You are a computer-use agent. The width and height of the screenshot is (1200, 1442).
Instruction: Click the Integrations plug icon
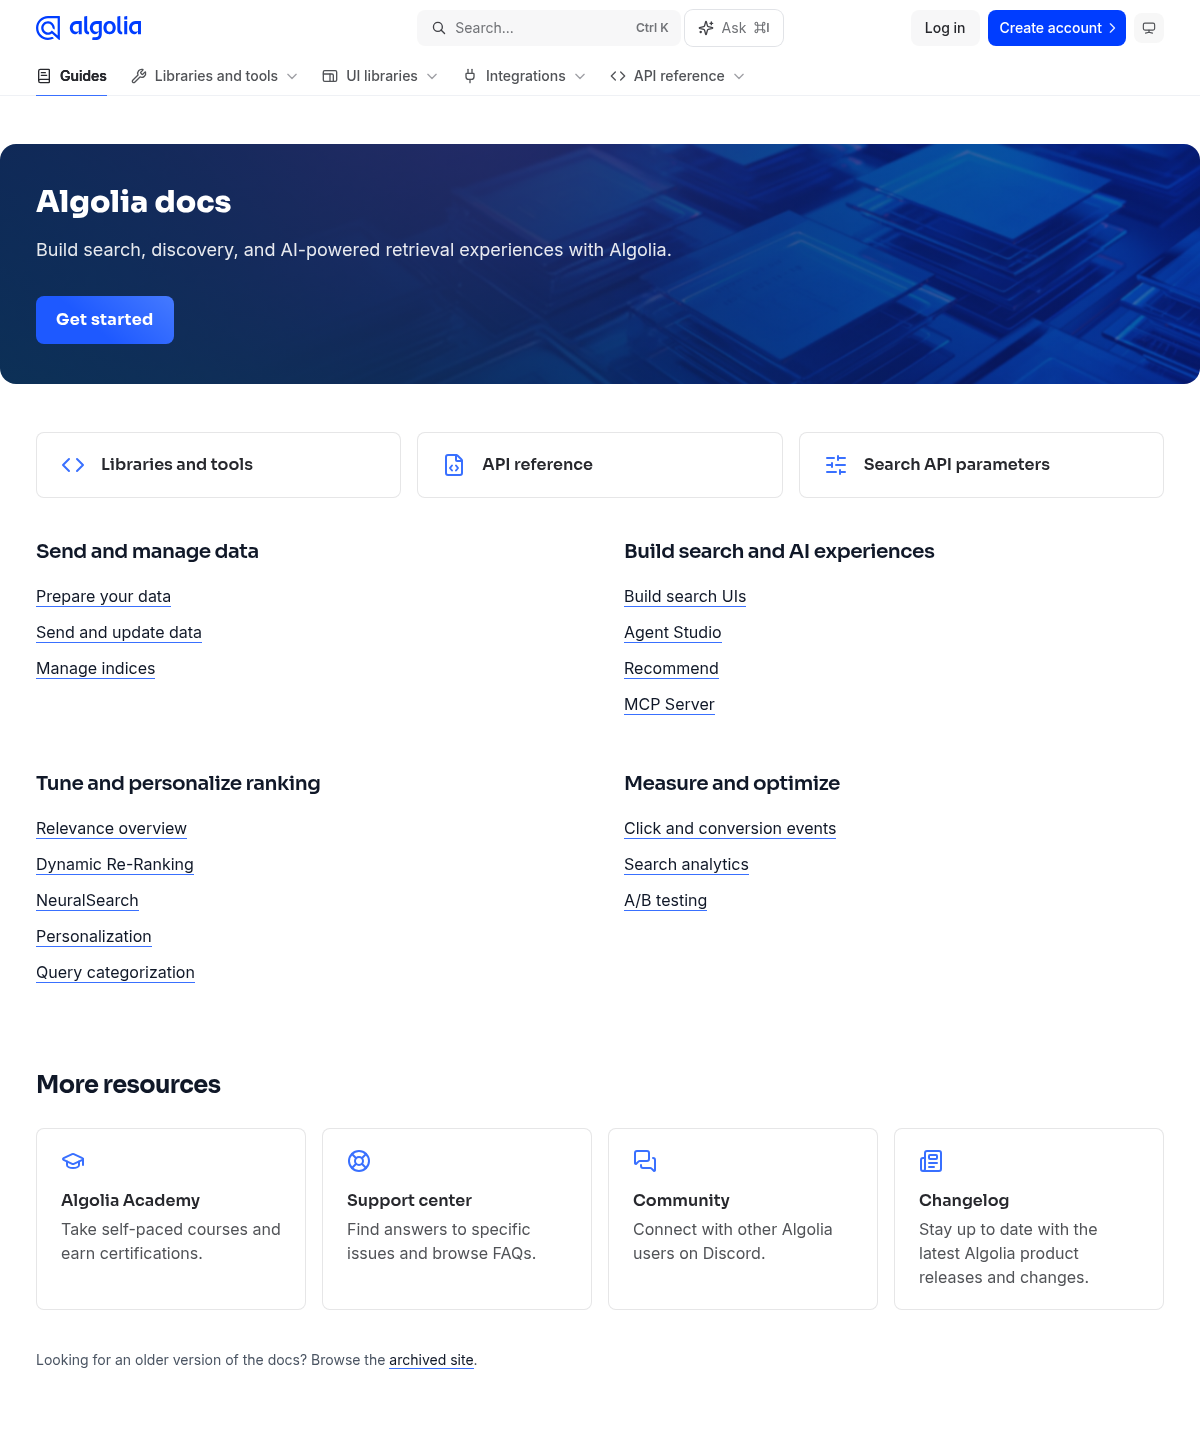tap(470, 76)
